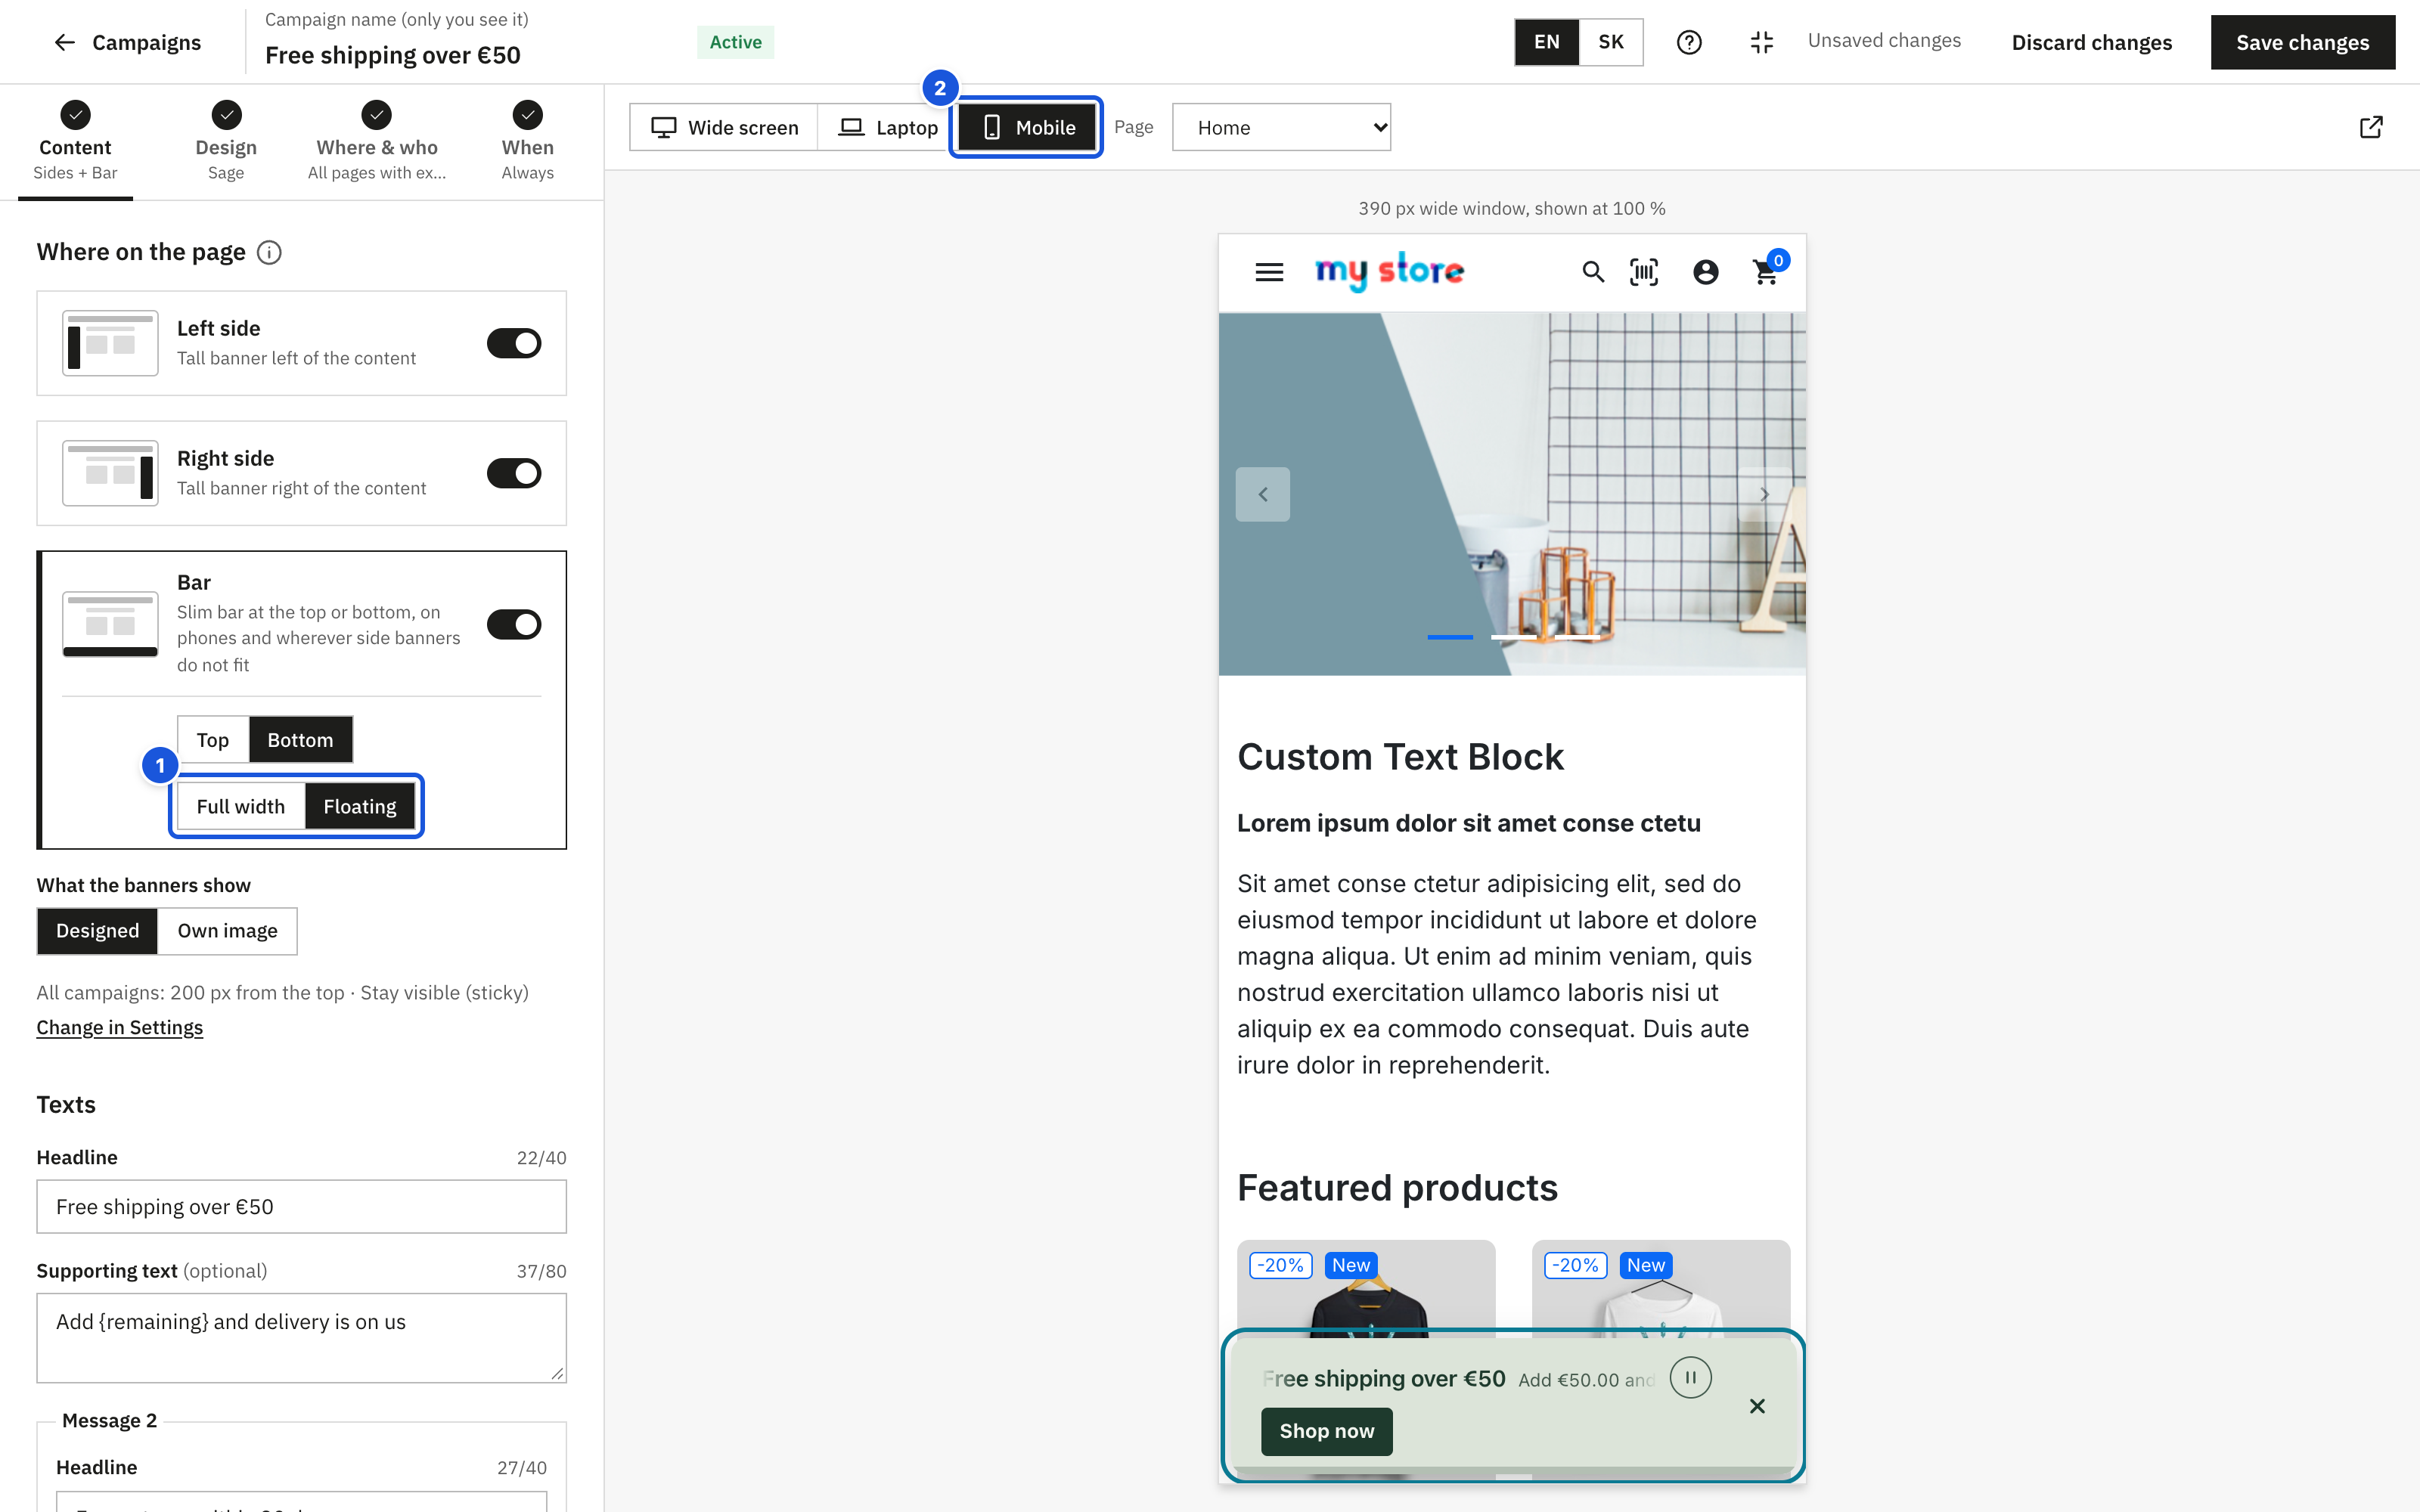
Task: Pause the floating bar message rotation
Action: (1690, 1377)
